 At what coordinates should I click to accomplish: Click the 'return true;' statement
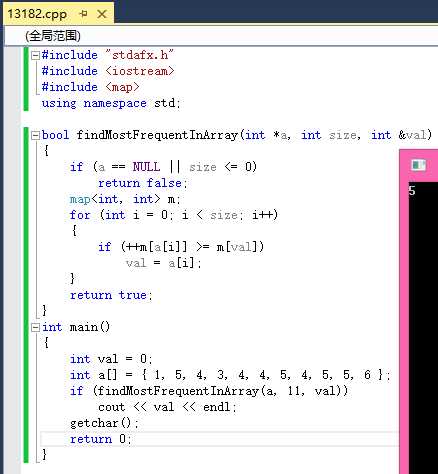111,295
